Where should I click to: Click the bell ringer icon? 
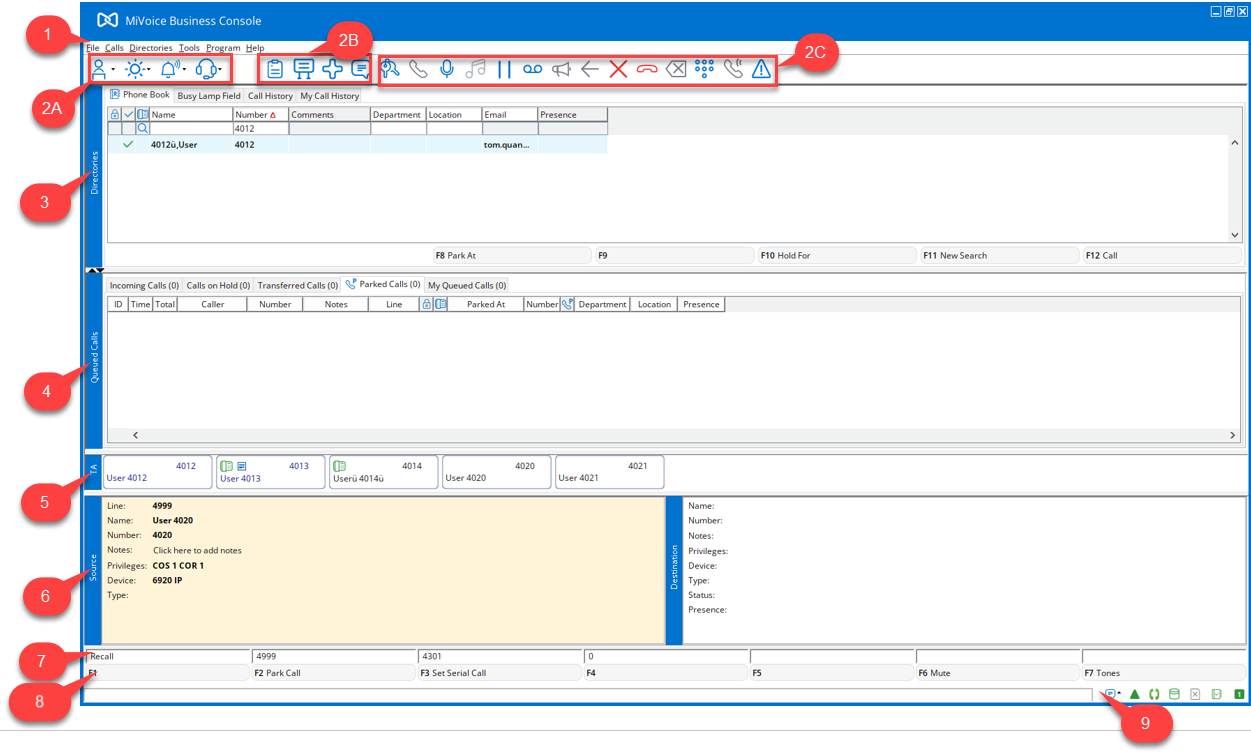coord(169,69)
